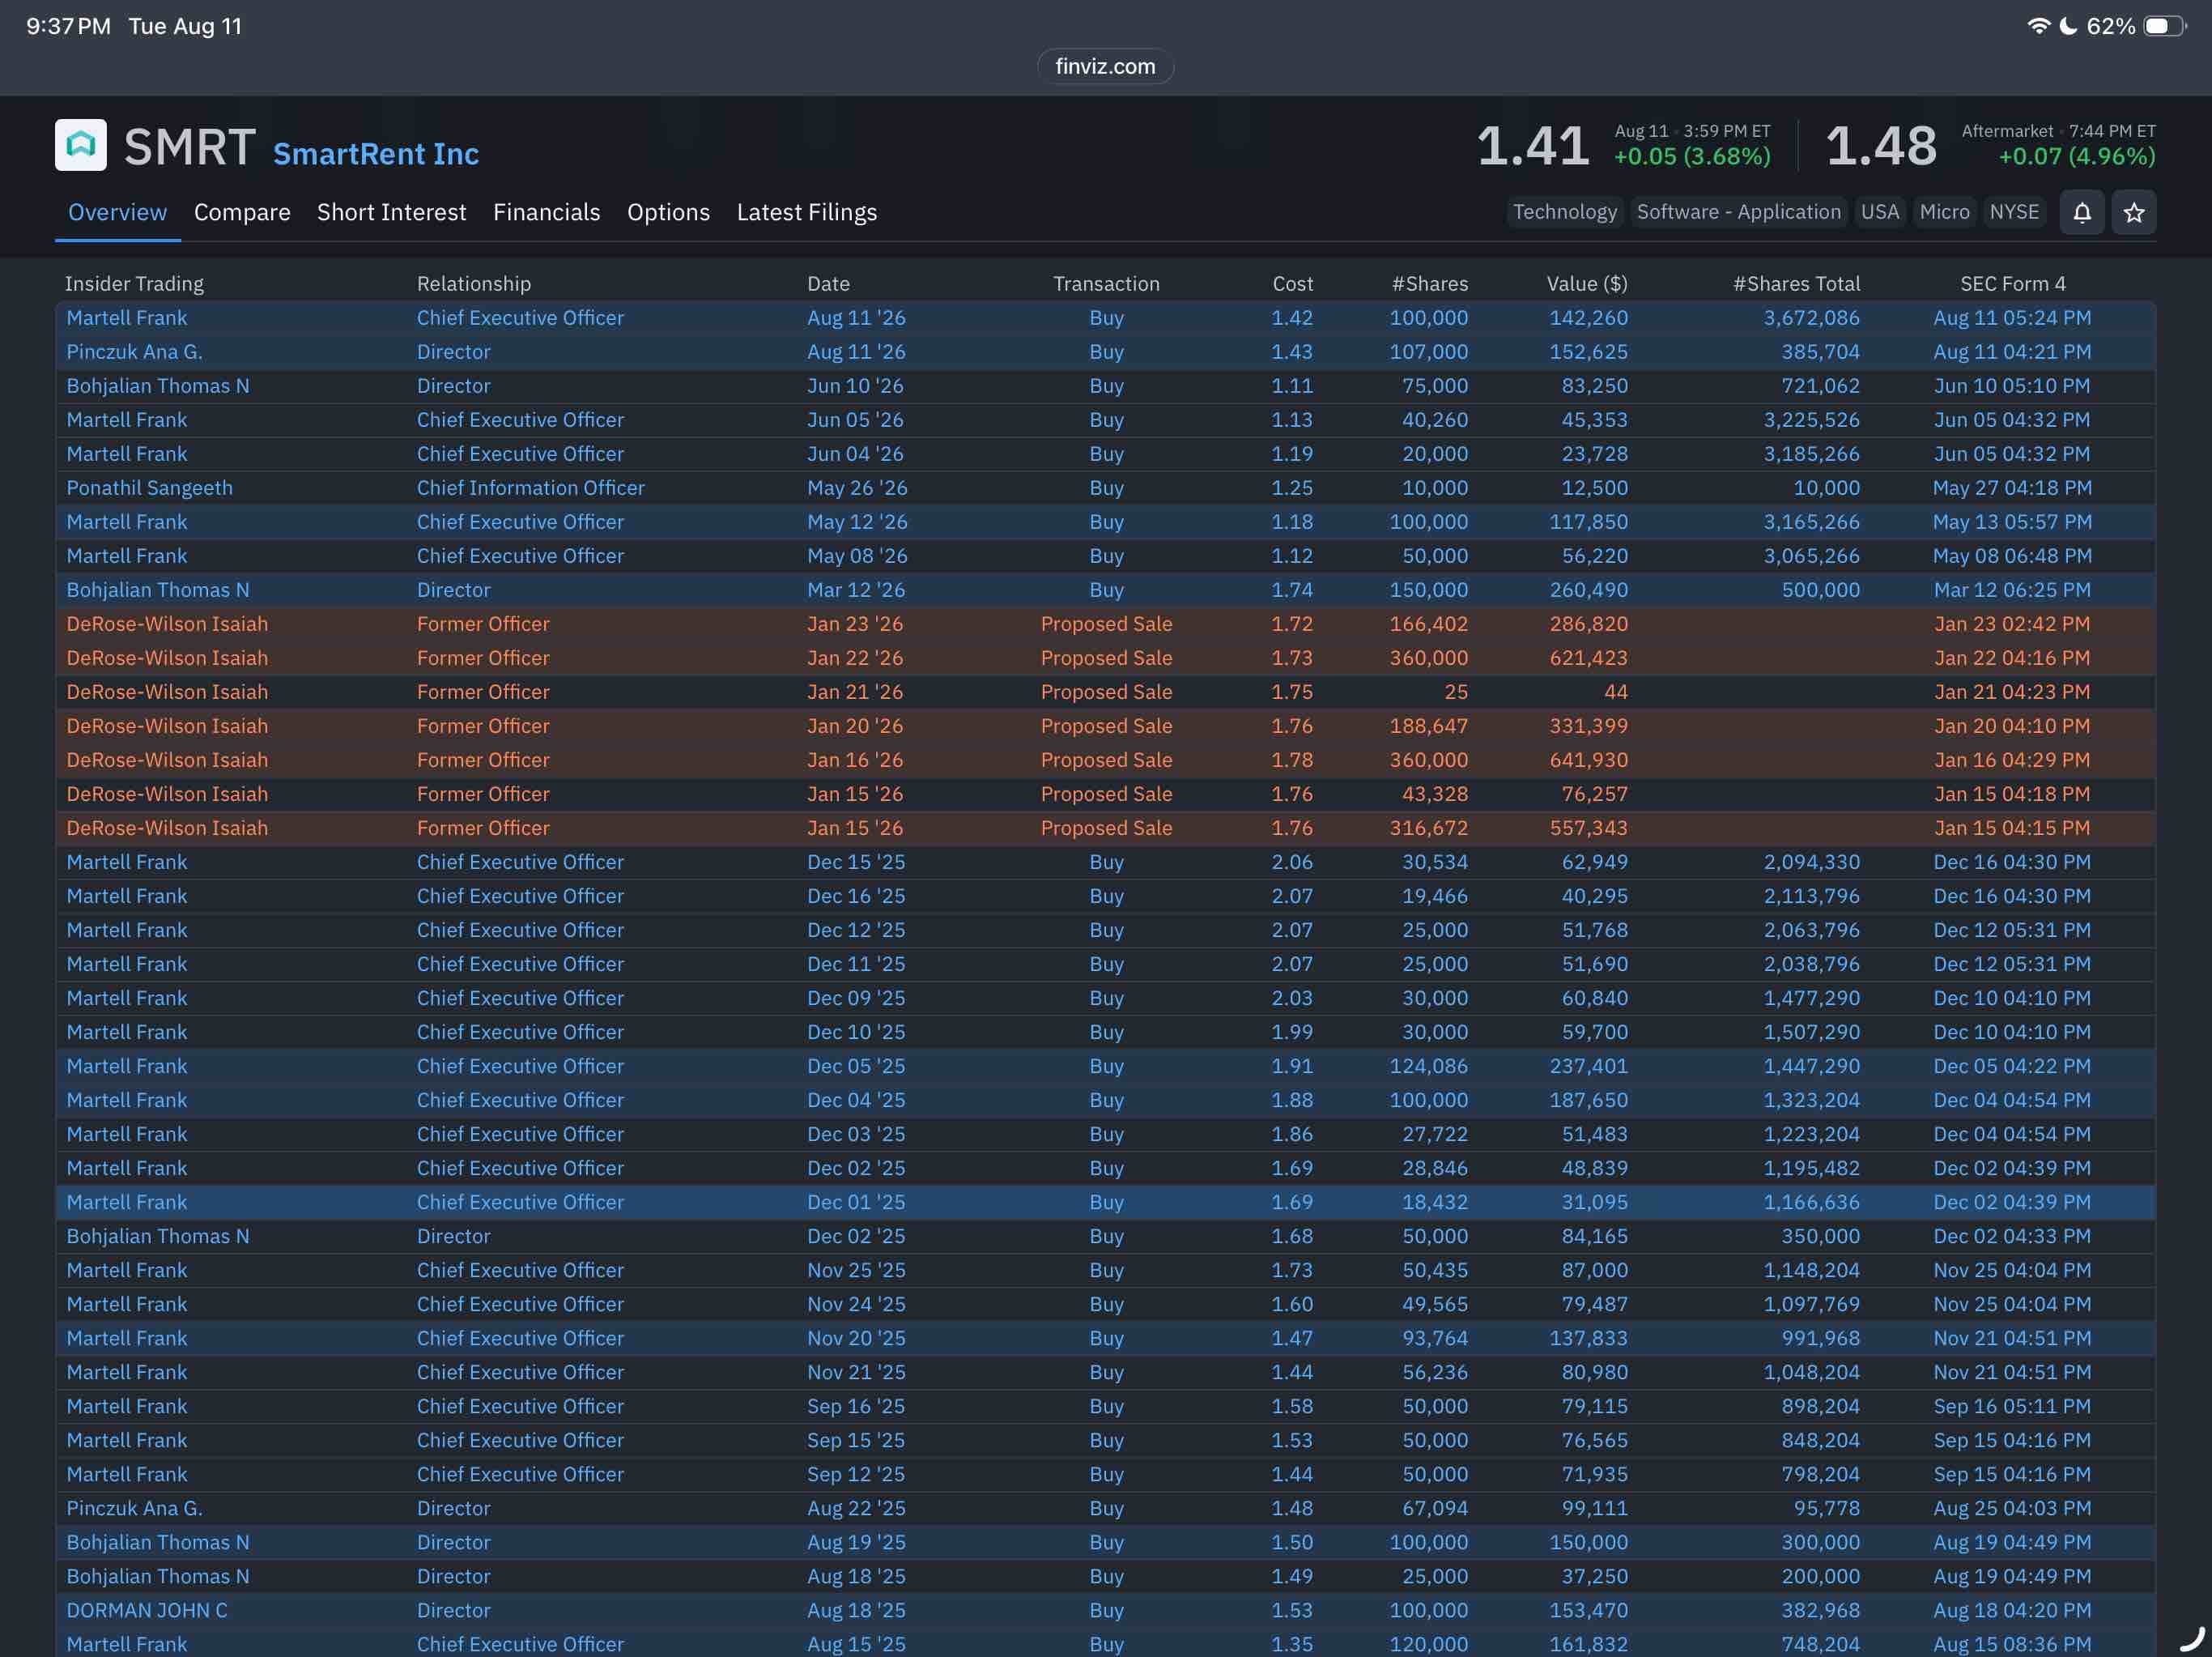The width and height of the screenshot is (2212, 1657).
Task: Open SEC filing dated Jan 23 02:42 PM
Action: click(x=2012, y=624)
